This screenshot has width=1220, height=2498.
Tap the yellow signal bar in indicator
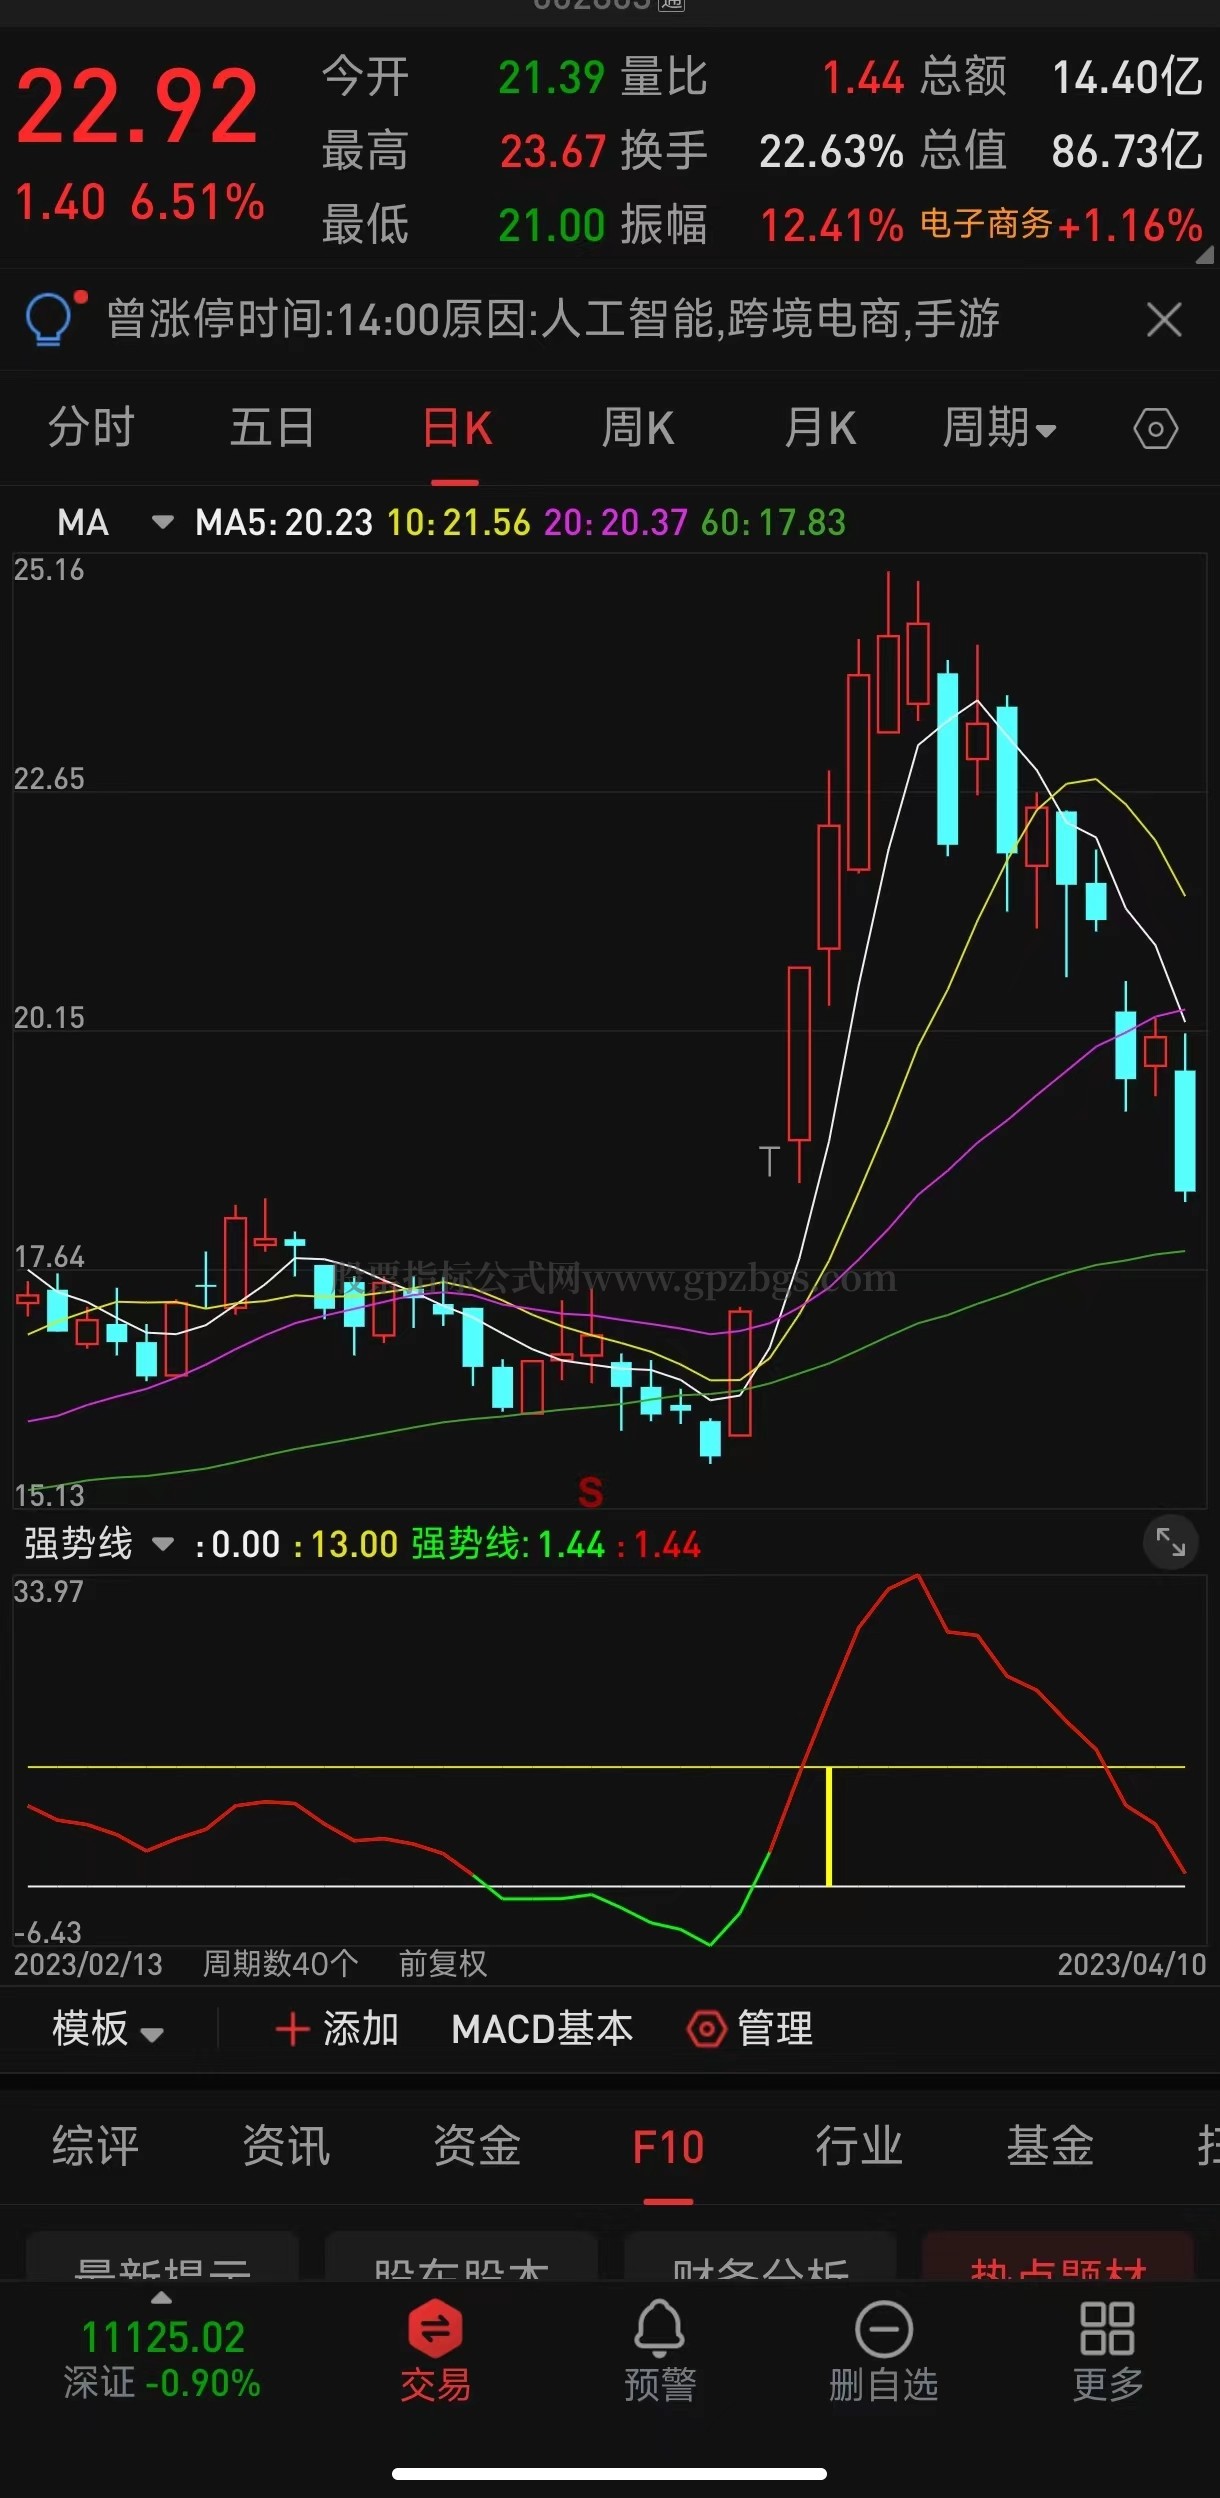(828, 1826)
